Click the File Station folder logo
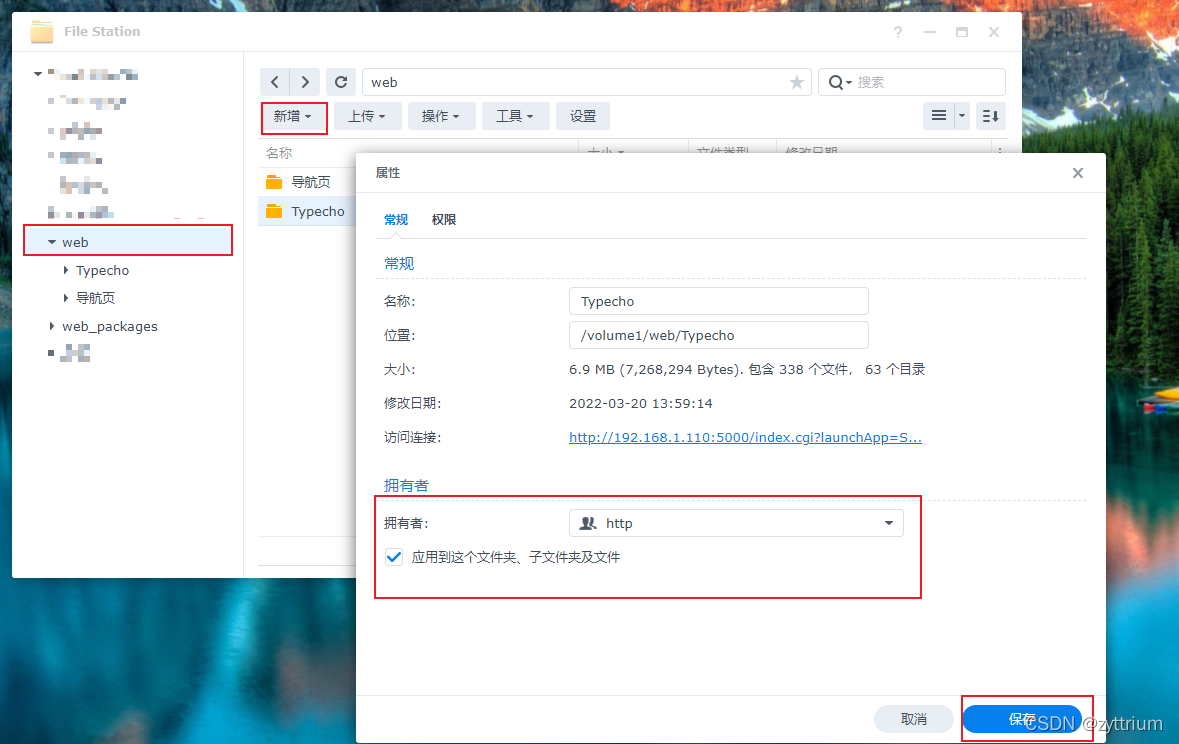This screenshot has width=1179, height=744. (x=42, y=32)
